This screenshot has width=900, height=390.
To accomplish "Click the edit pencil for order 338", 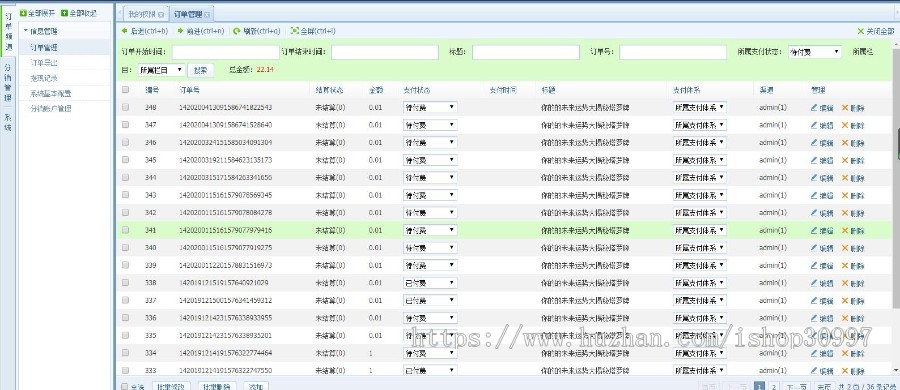I will [813, 283].
